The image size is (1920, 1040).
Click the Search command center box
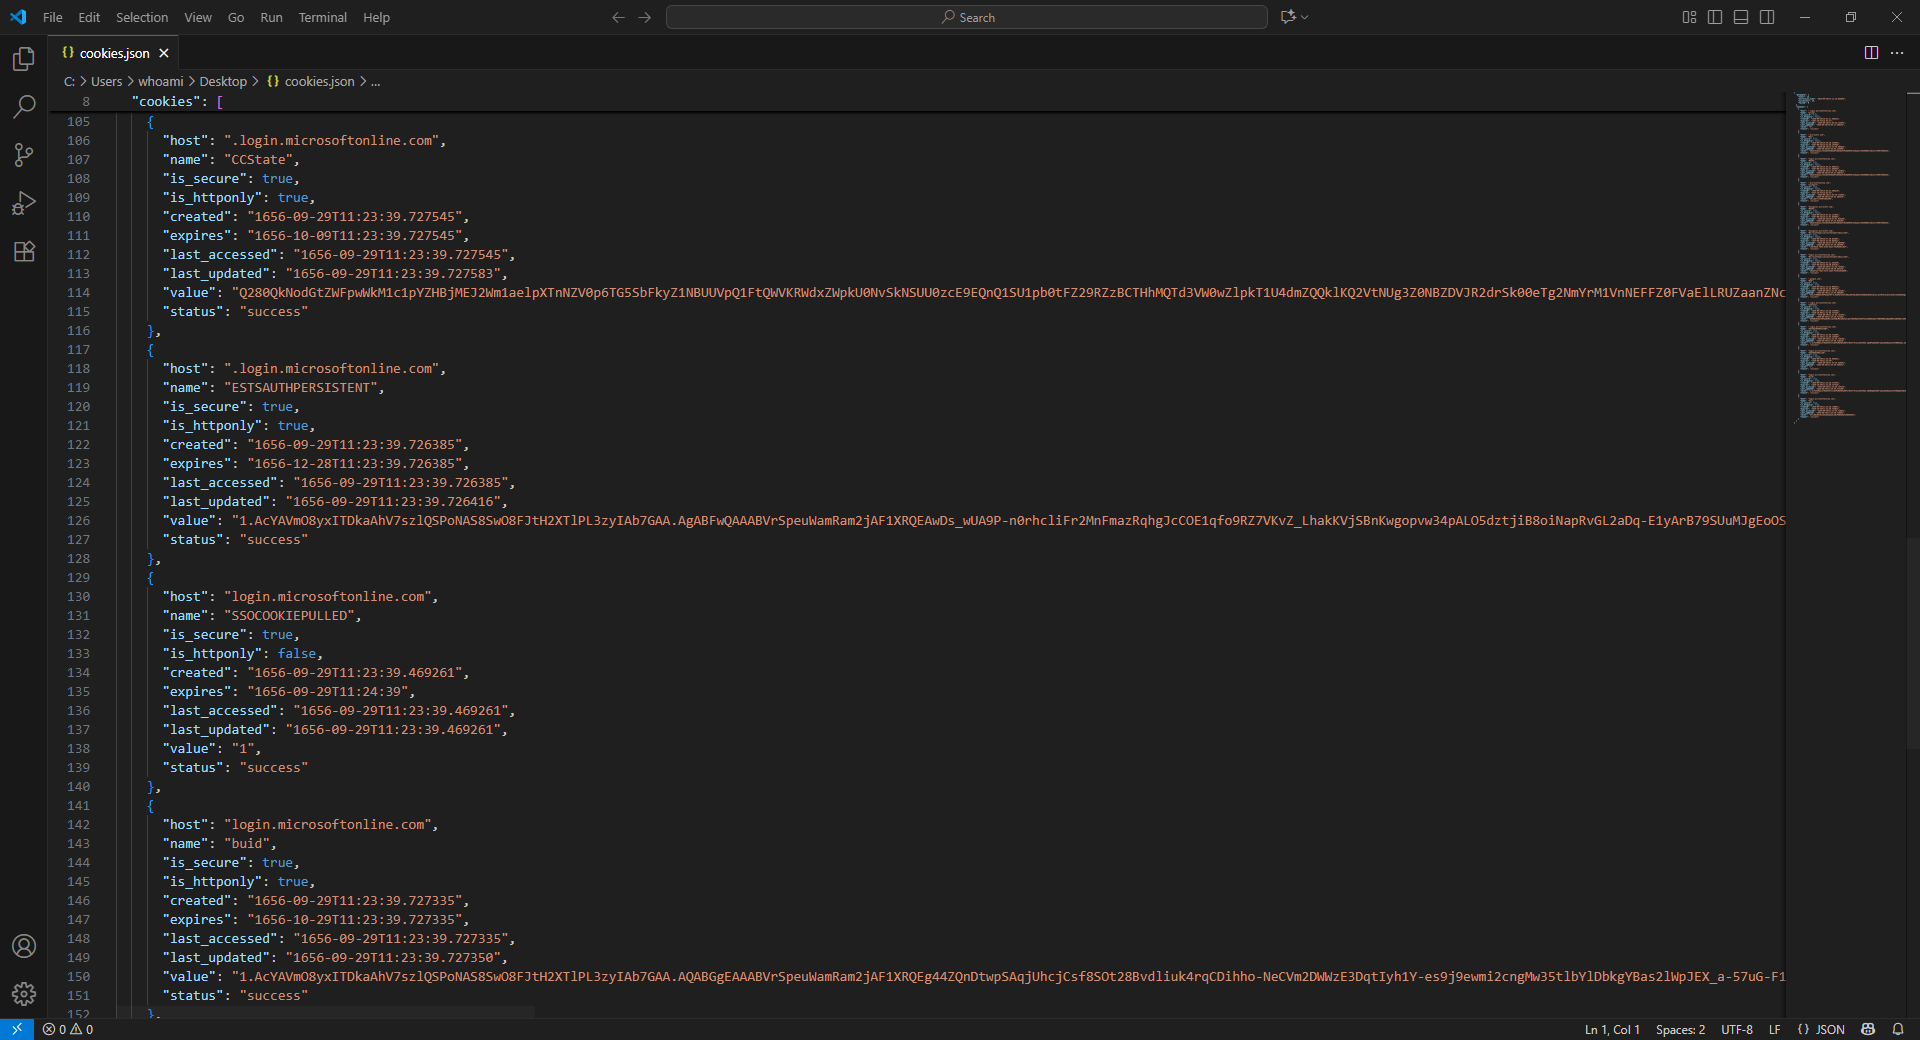(967, 17)
